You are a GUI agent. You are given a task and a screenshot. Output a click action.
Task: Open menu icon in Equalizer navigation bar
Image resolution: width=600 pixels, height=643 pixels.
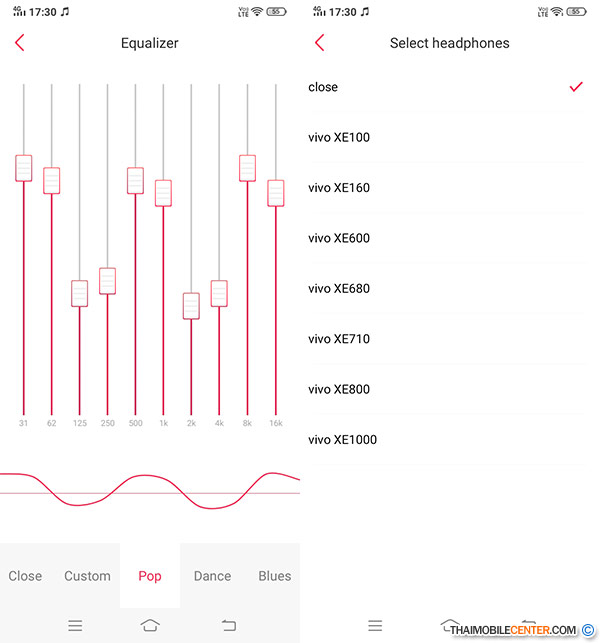75,625
